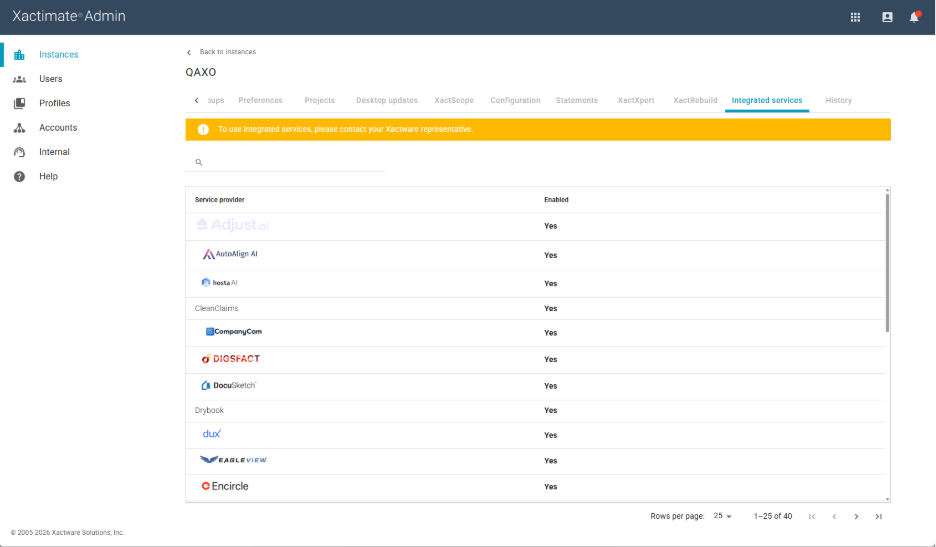
Task: Click the Yes value in the Drybook row
Action: coord(550,410)
